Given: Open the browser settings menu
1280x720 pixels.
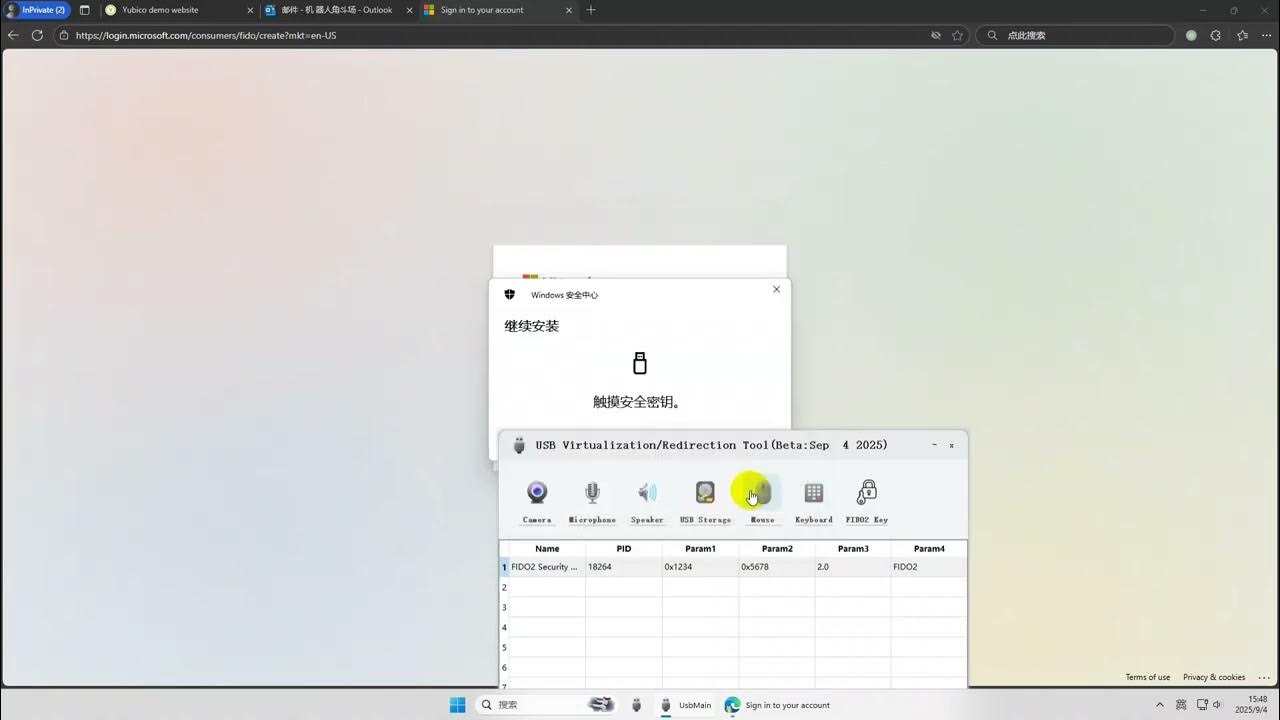Looking at the screenshot, I should (x=1266, y=34).
